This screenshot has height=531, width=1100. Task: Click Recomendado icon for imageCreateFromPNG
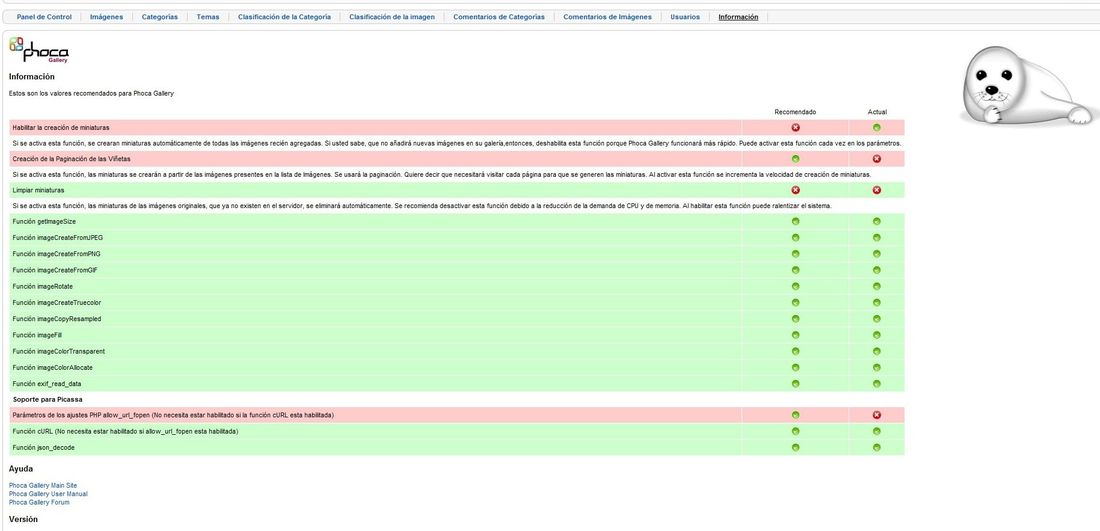click(x=795, y=253)
